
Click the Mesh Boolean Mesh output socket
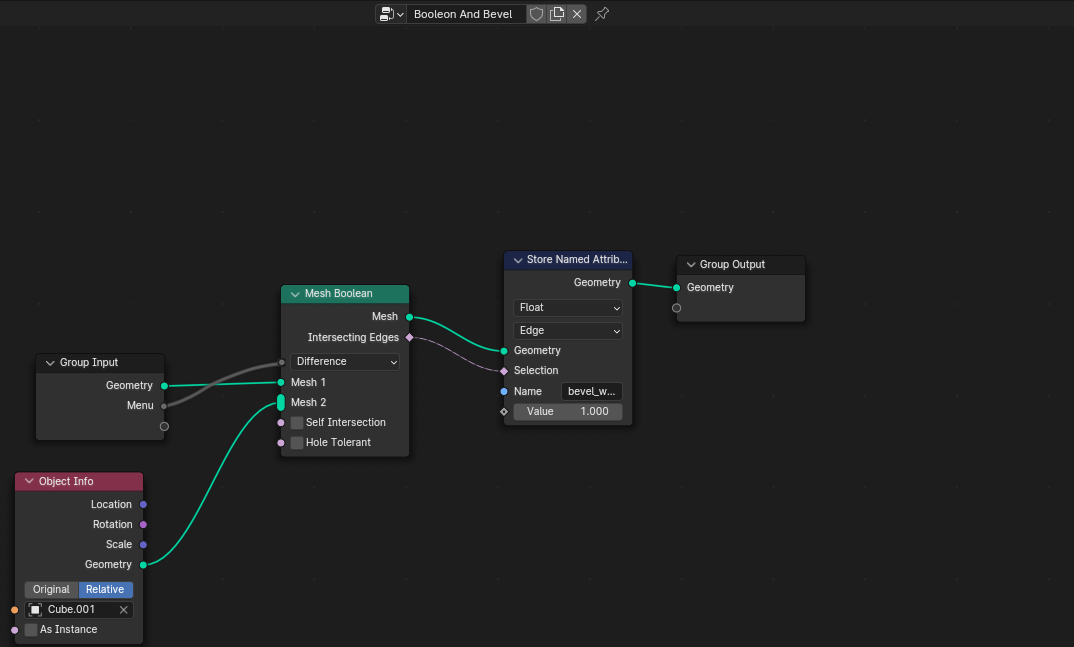pyautogui.click(x=410, y=317)
